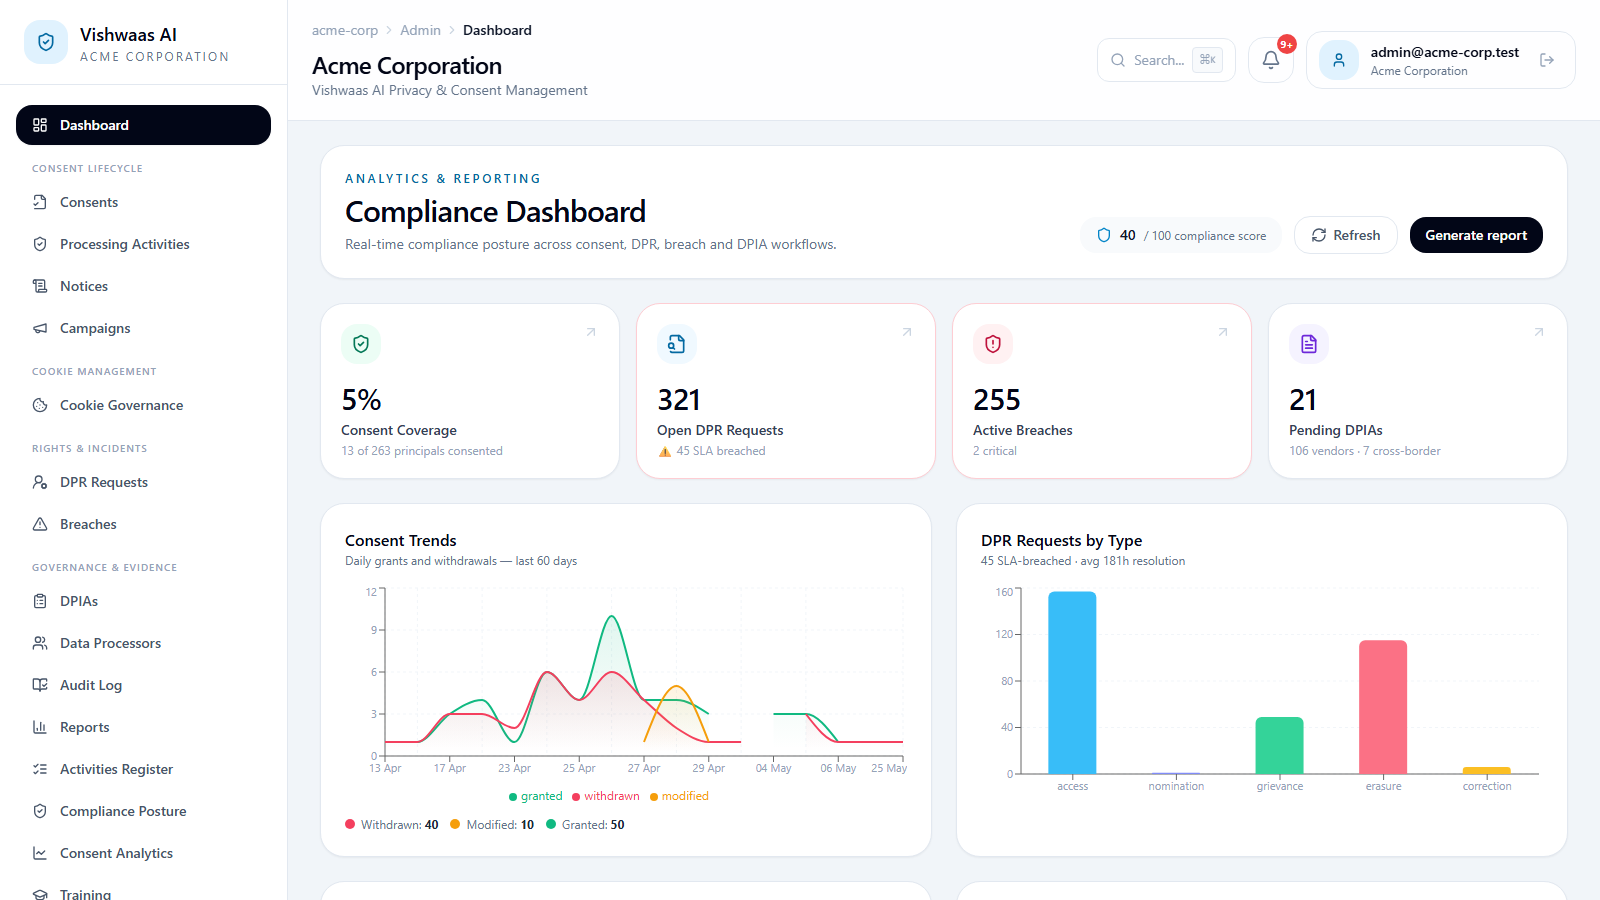The width and height of the screenshot is (1600, 900).
Task: Click the access bar in DPR chart
Action: tap(1072, 683)
